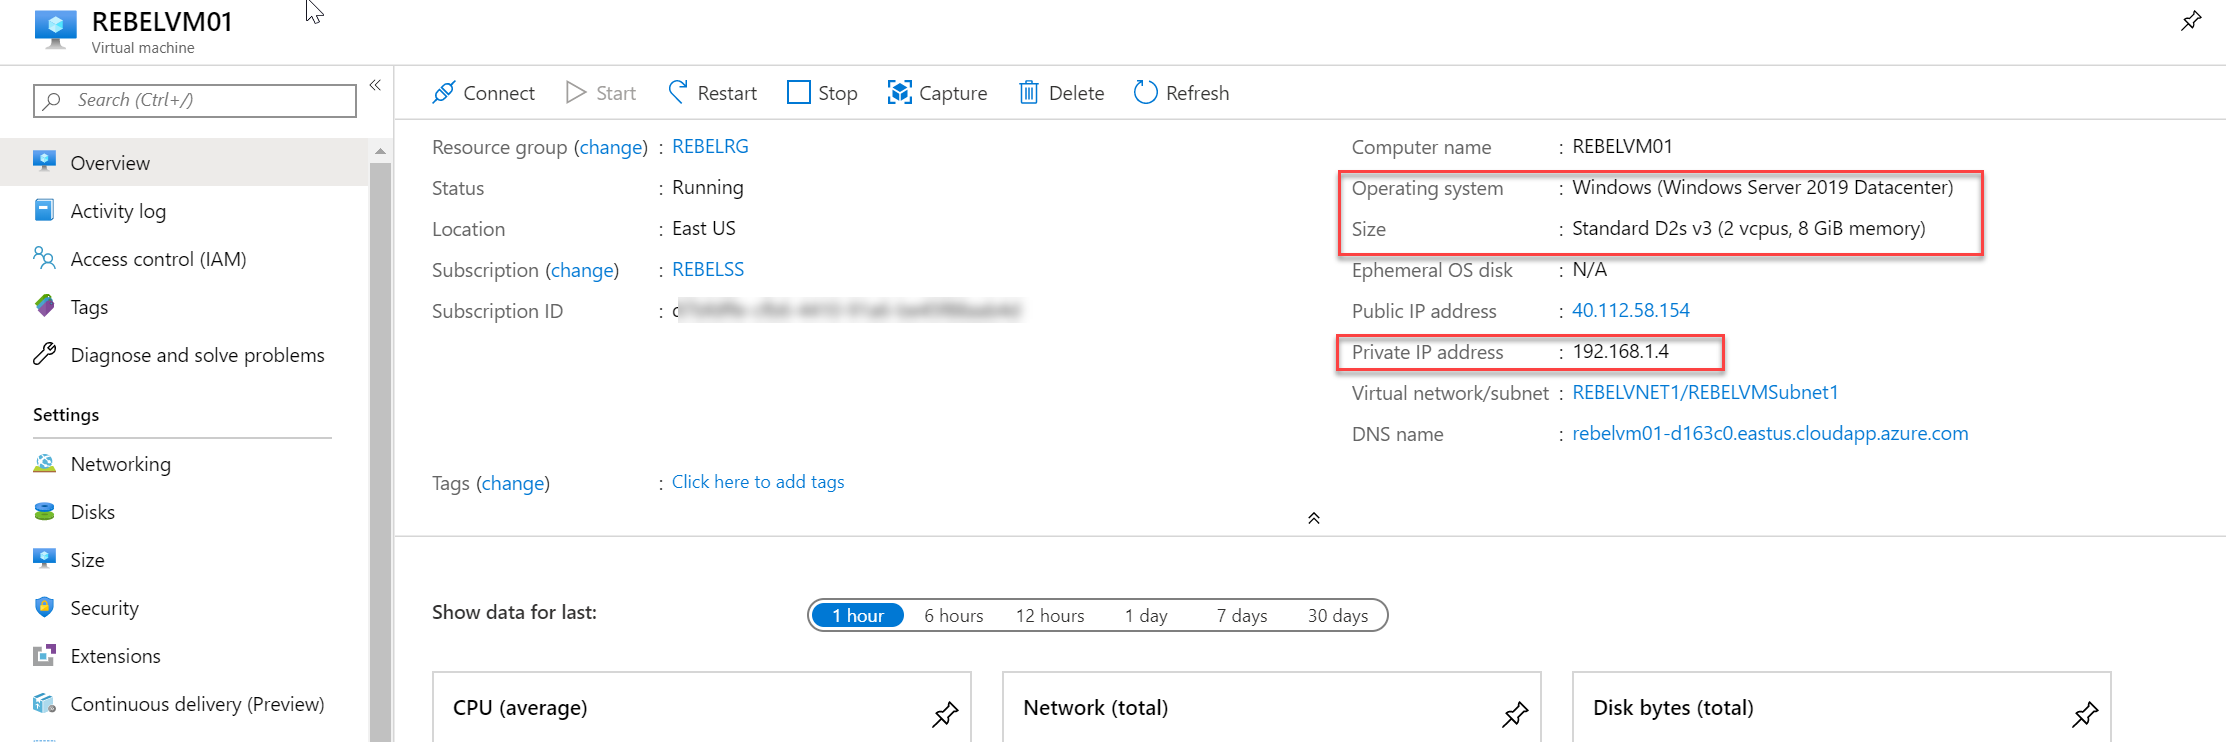Open the Activity log section
Screen dimensions: 2226x742
pyautogui.click(x=118, y=211)
